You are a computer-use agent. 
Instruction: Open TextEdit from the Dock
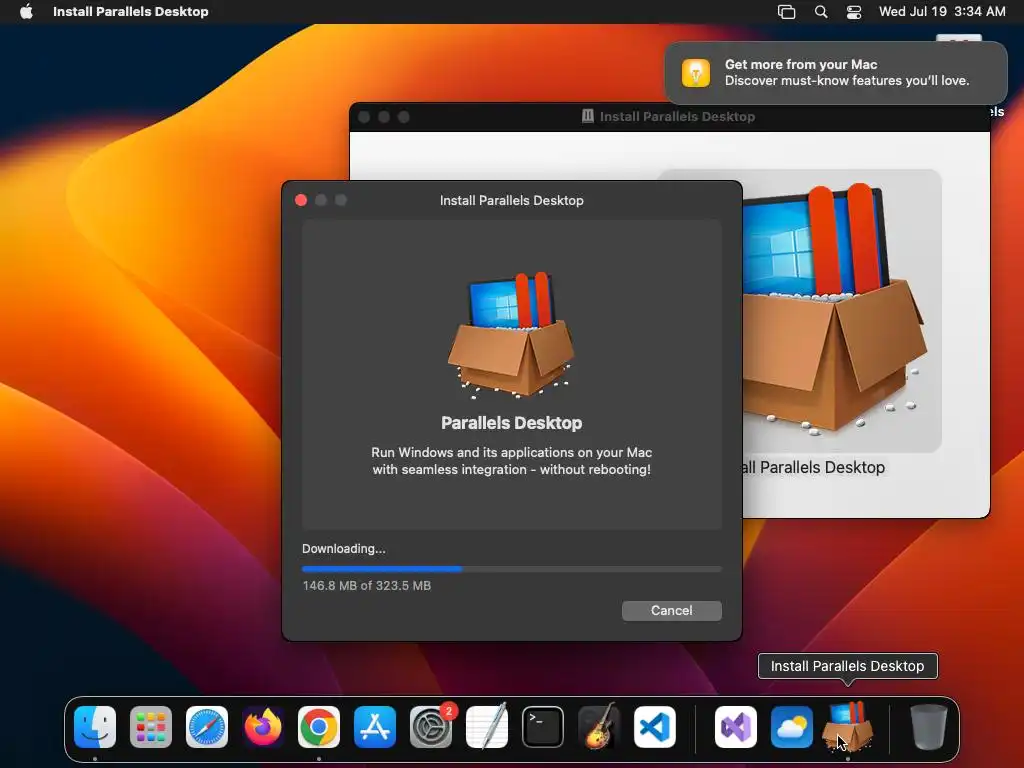487,726
